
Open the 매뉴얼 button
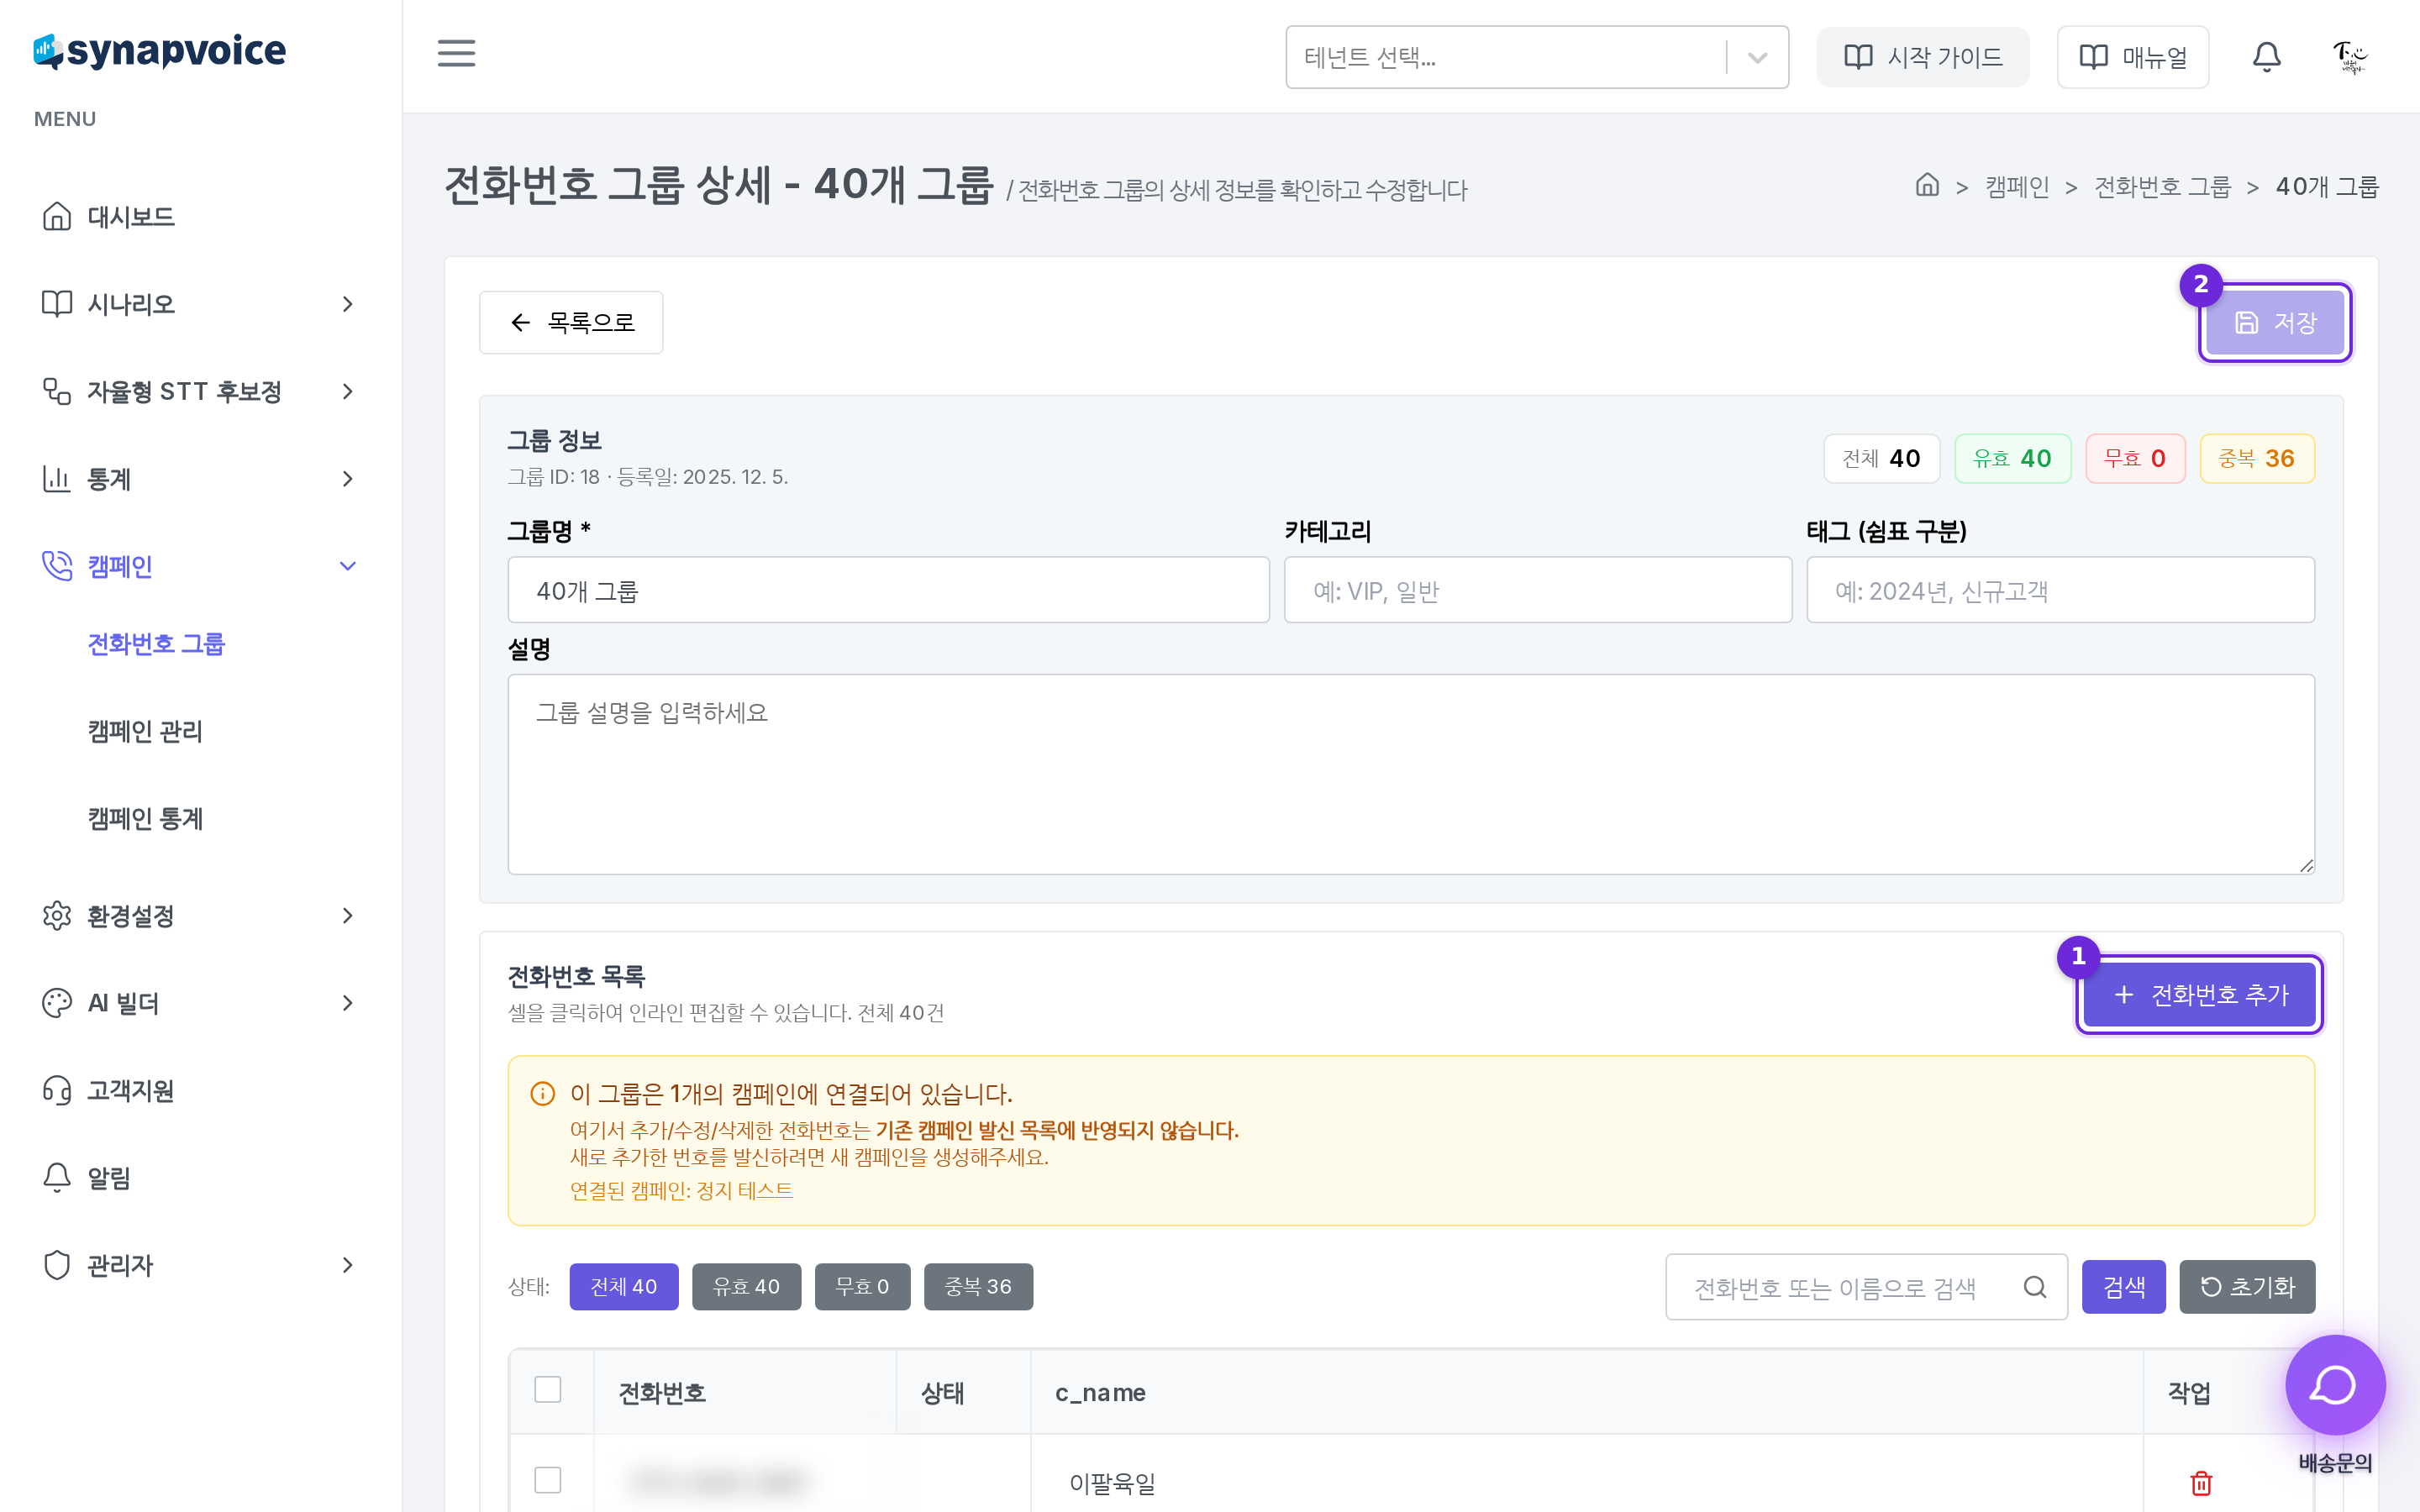click(x=2132, y=57)
